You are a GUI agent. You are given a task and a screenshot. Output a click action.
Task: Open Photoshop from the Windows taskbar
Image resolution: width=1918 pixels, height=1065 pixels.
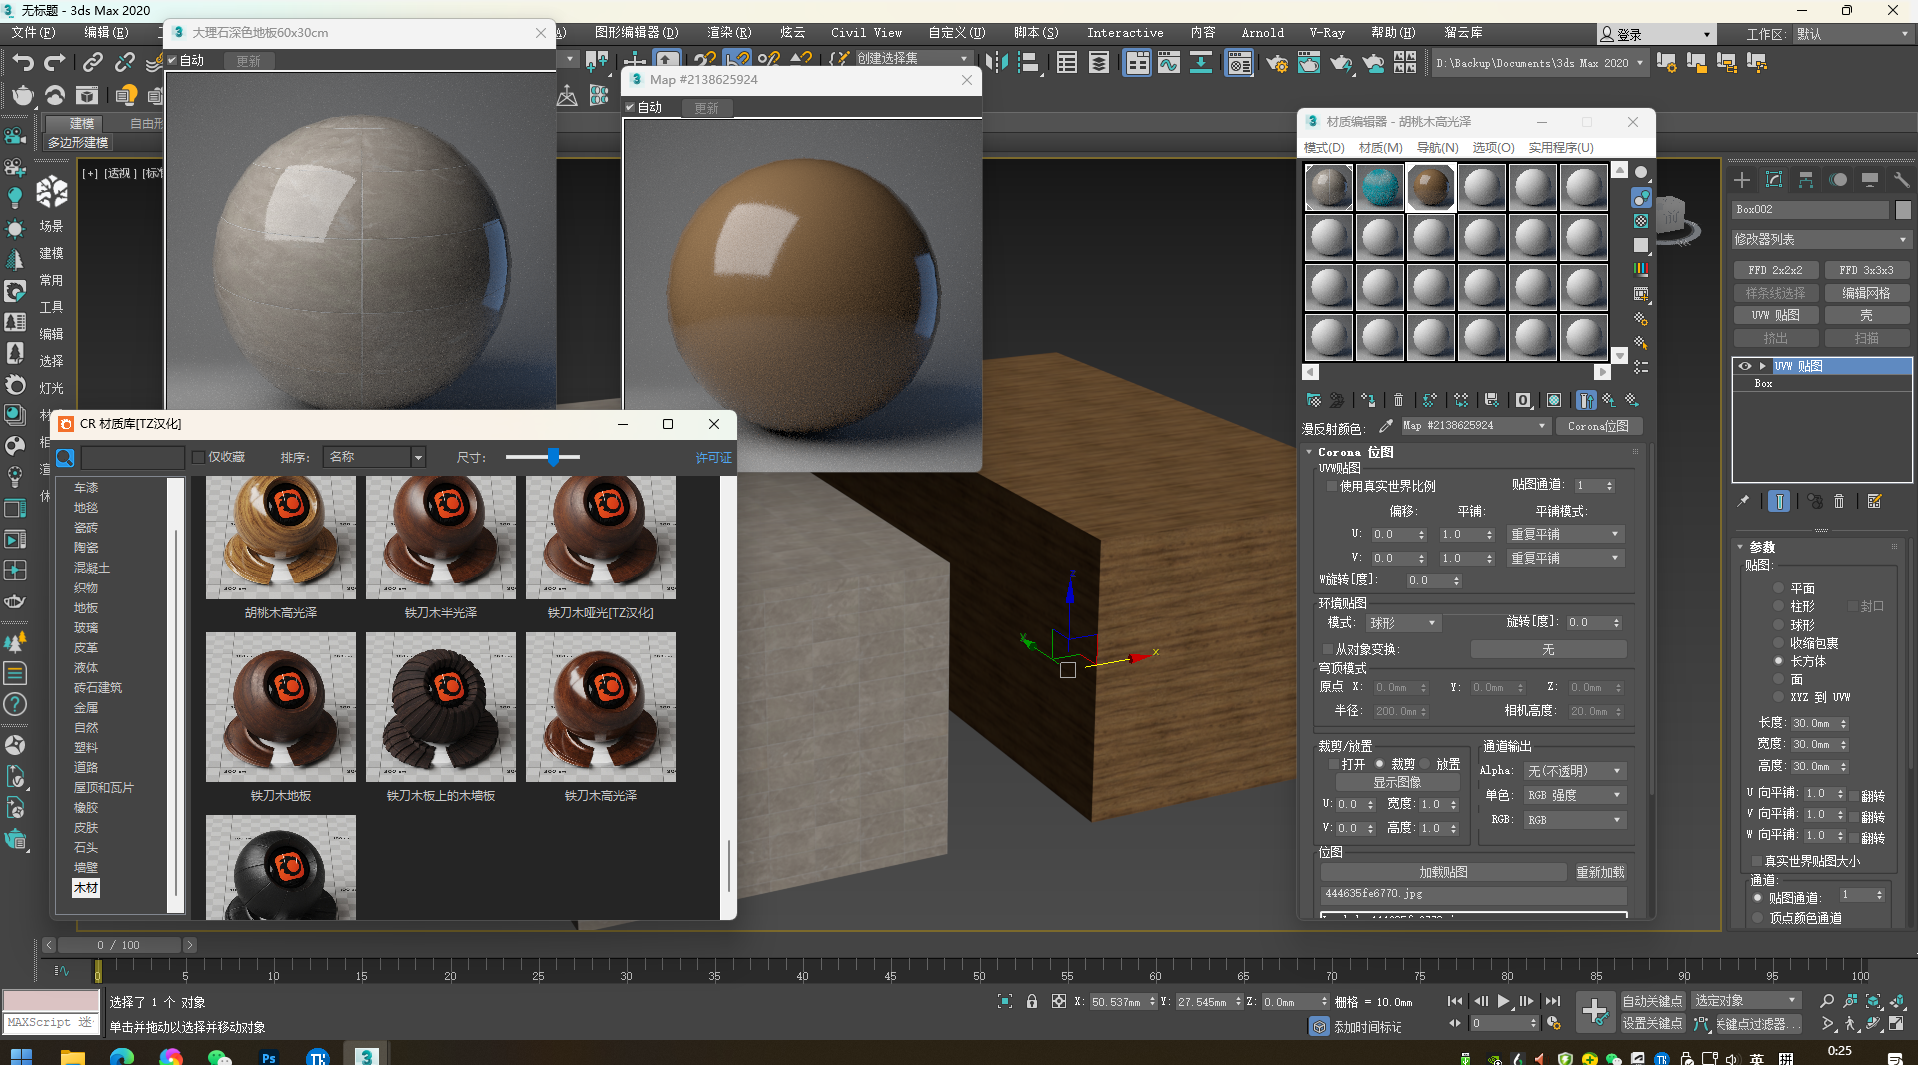tap(269, 1057)
